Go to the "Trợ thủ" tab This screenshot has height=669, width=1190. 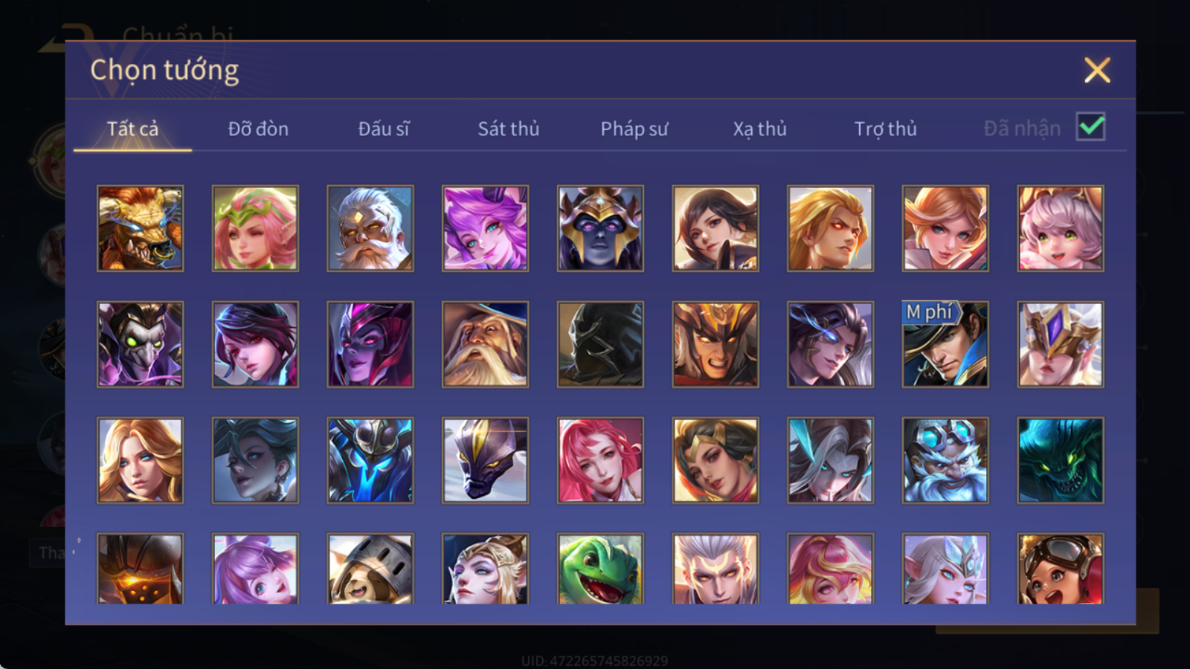(886, 129)
